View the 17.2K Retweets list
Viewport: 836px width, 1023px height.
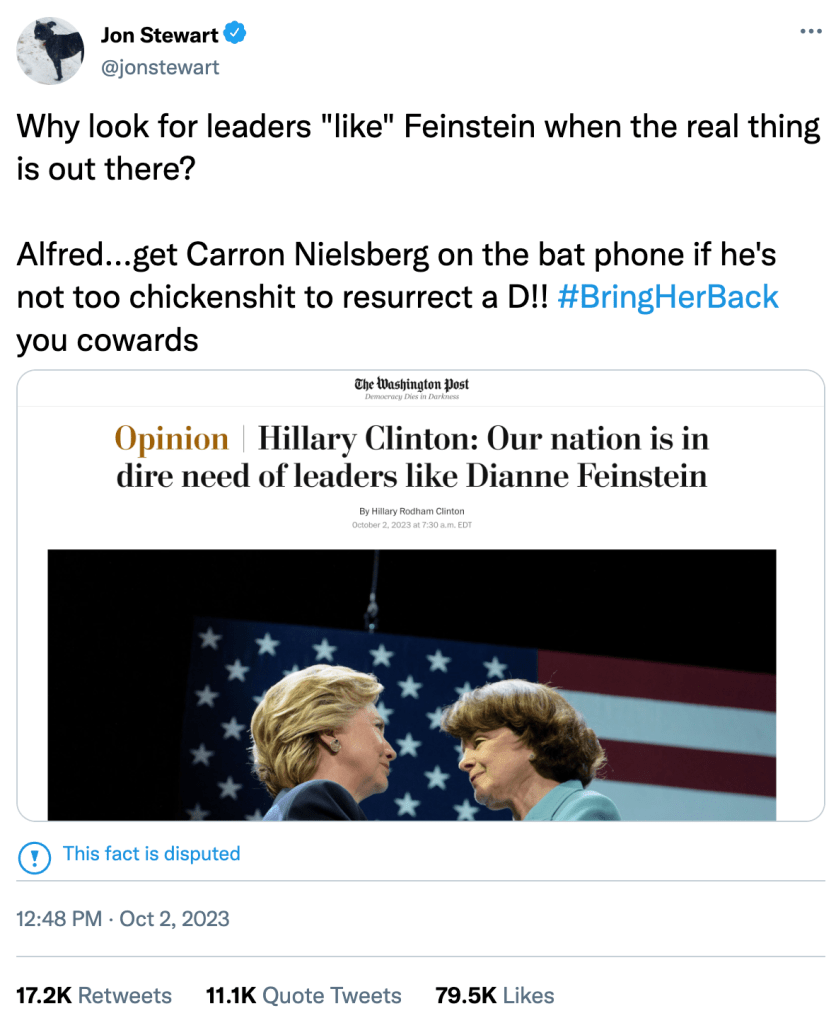click(x=94, y=995)
